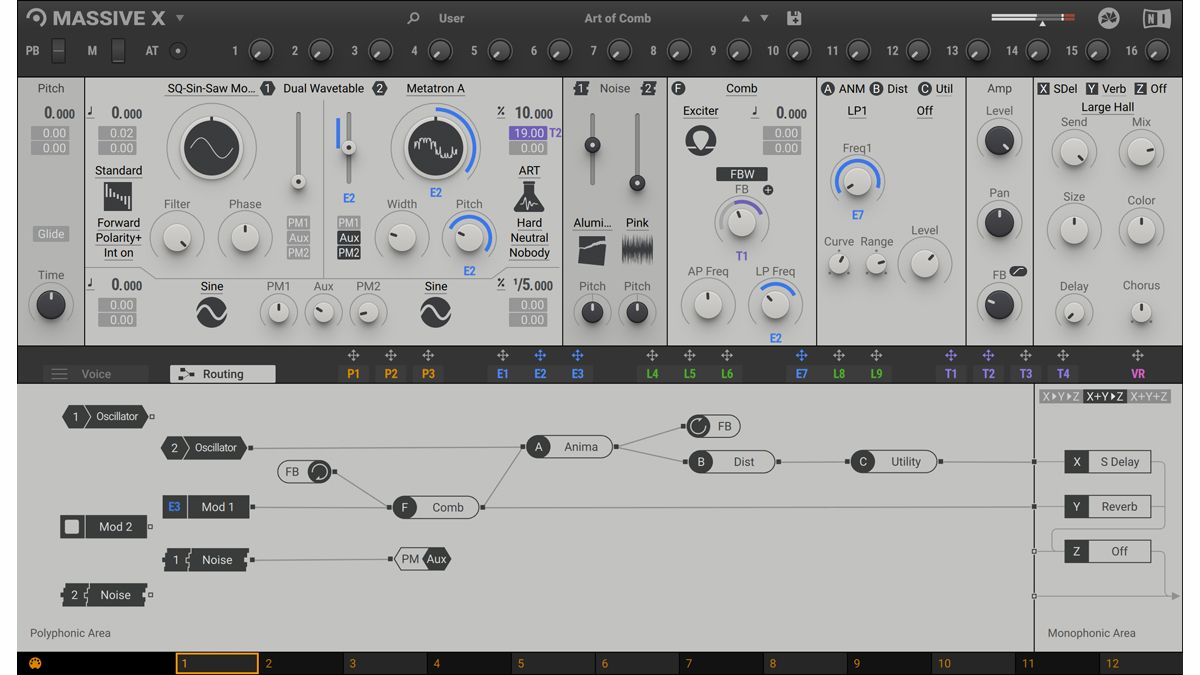The image size is (1200, 675).
Task: Select the Verb effect tab
Action: [x=1105, y=88]
